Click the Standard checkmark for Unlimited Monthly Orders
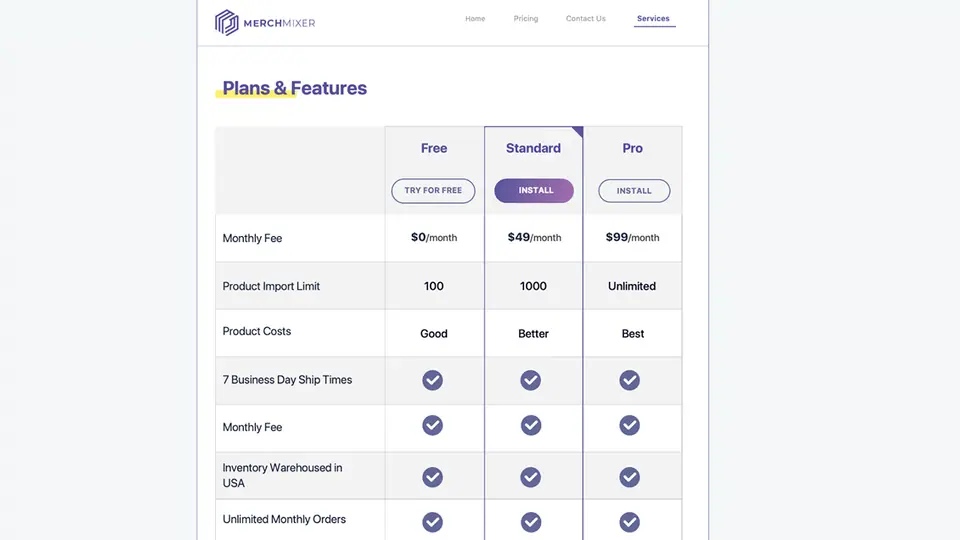 click(531, 522)
